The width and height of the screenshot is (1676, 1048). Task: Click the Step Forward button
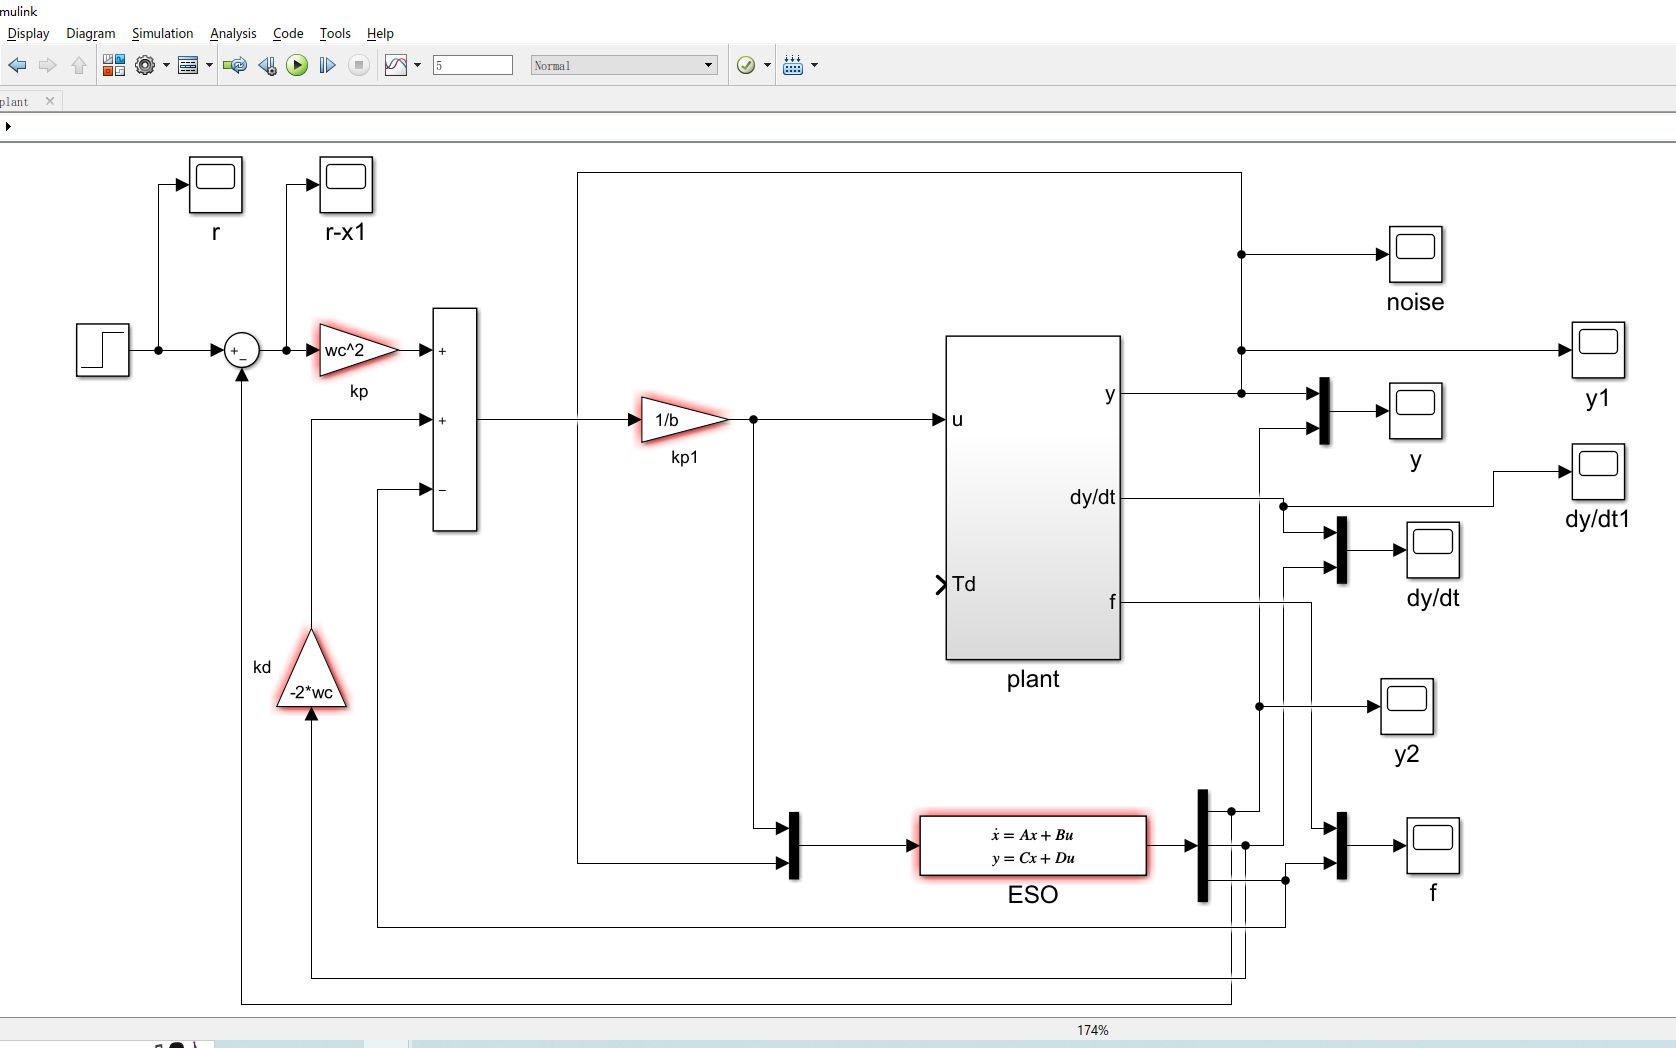[x=327, y=65]
